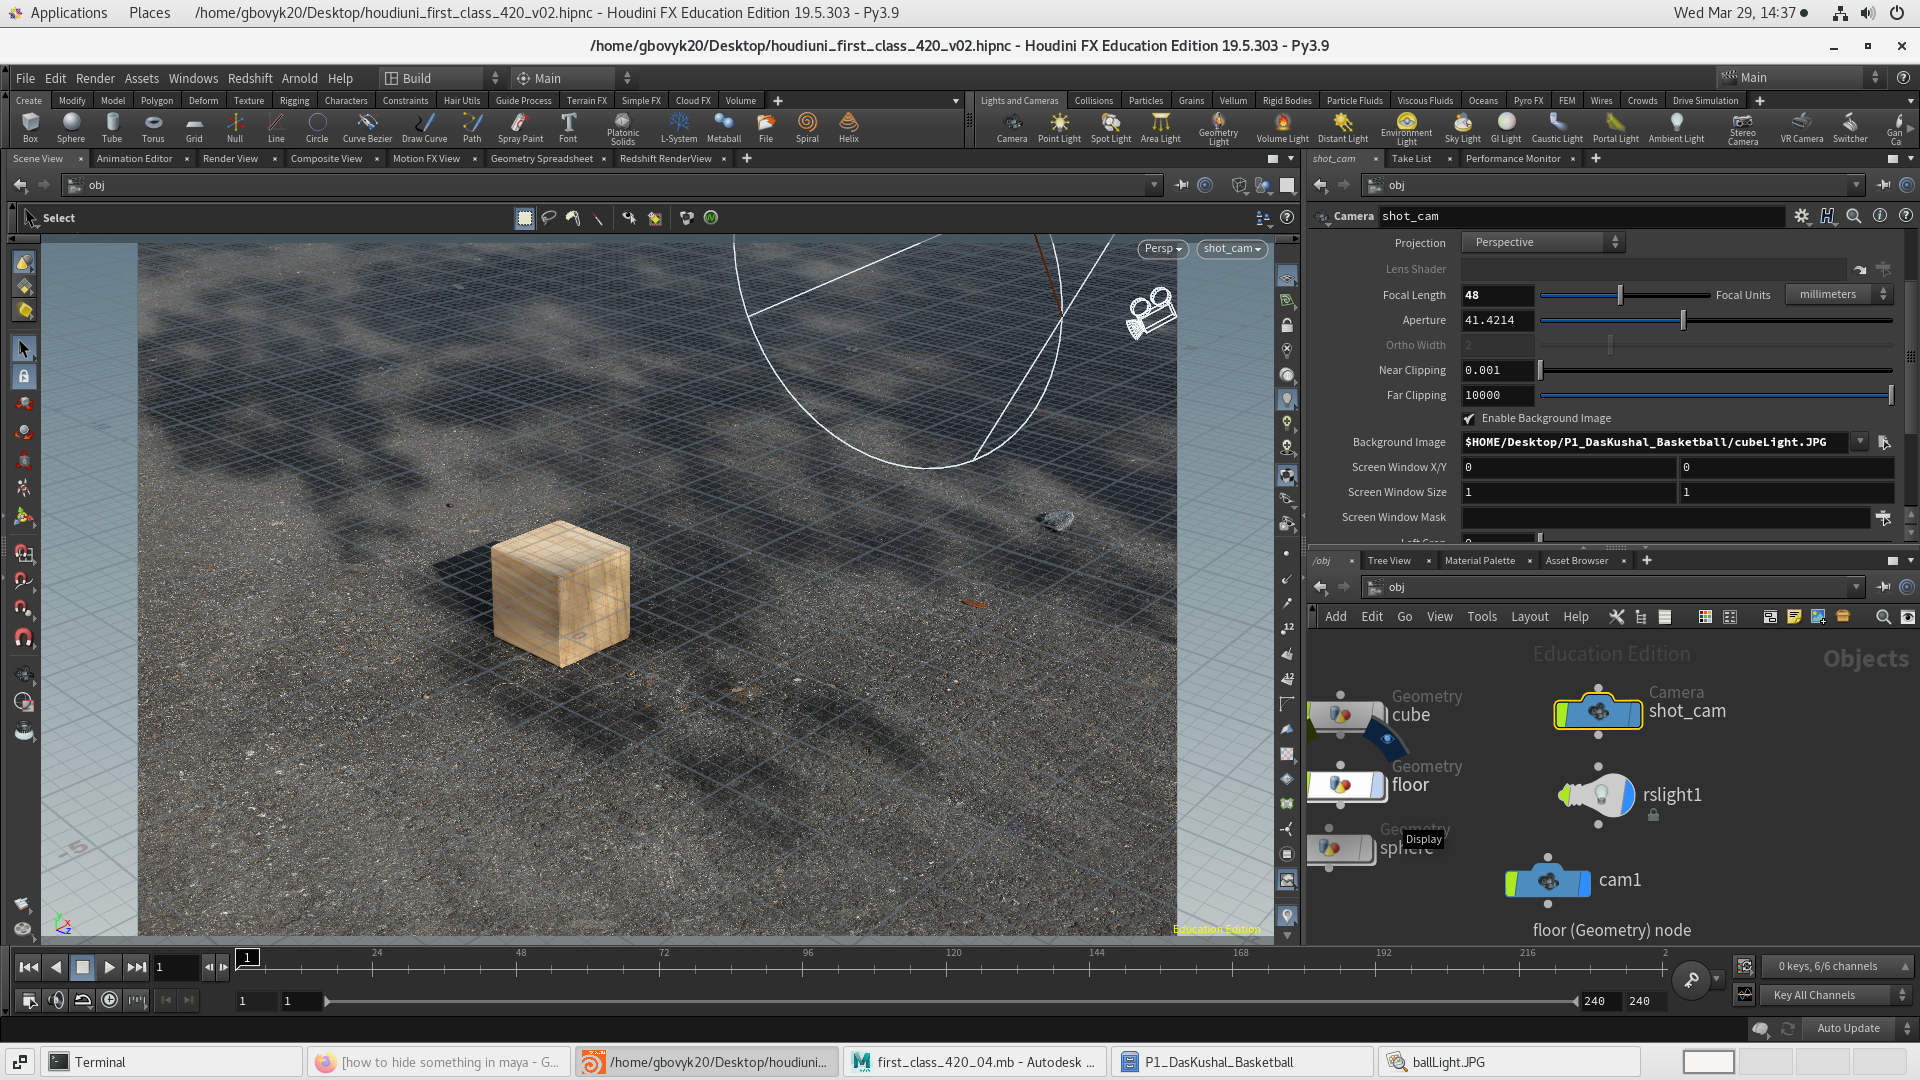Toggle the viewport lock camera button
Screen dimensions: 1920x1080
coord(1287,326)
